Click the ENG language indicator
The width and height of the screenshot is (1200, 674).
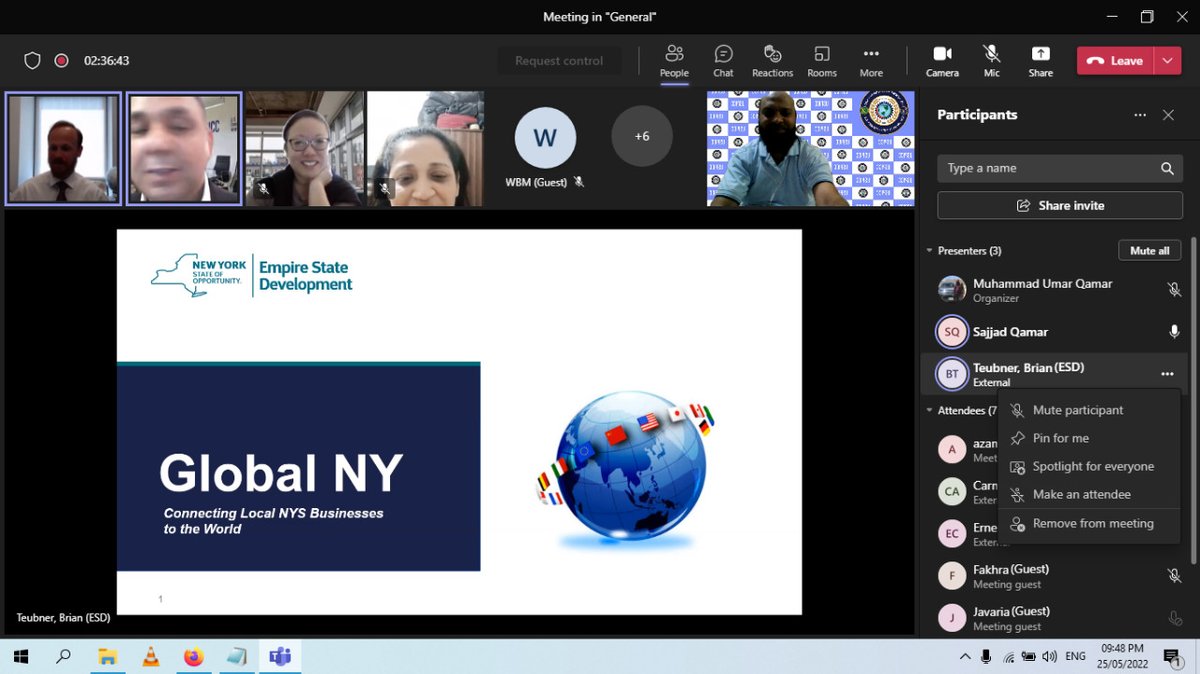1076,657
